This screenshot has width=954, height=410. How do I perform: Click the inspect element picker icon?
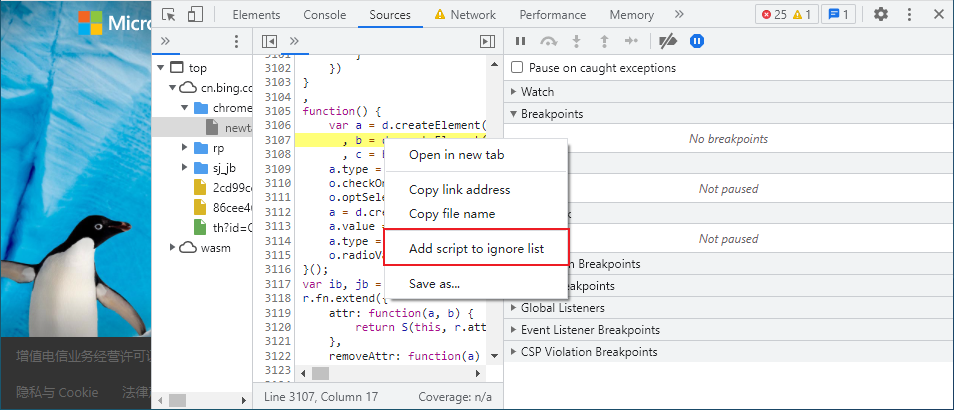pos(169,15)
